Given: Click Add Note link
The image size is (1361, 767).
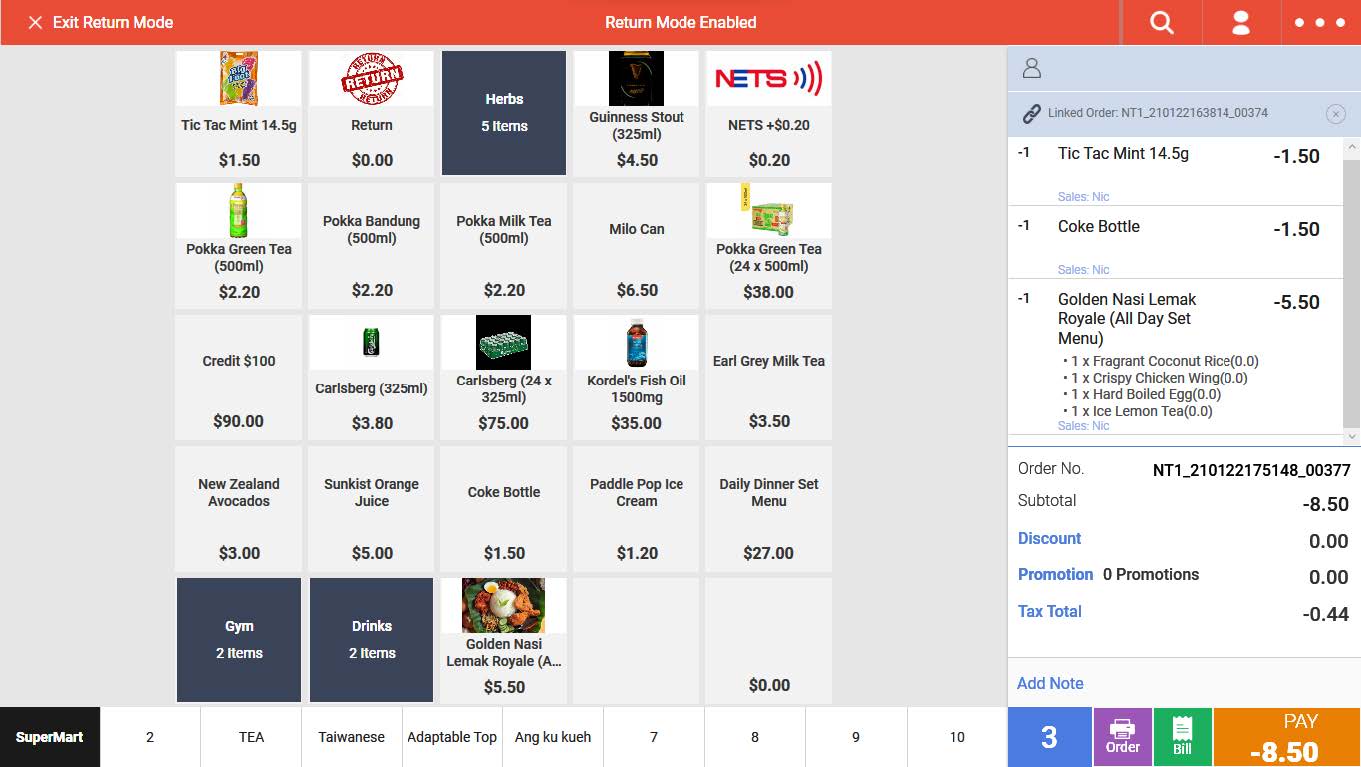Looking at the screenshot, I should (1050, 683).
